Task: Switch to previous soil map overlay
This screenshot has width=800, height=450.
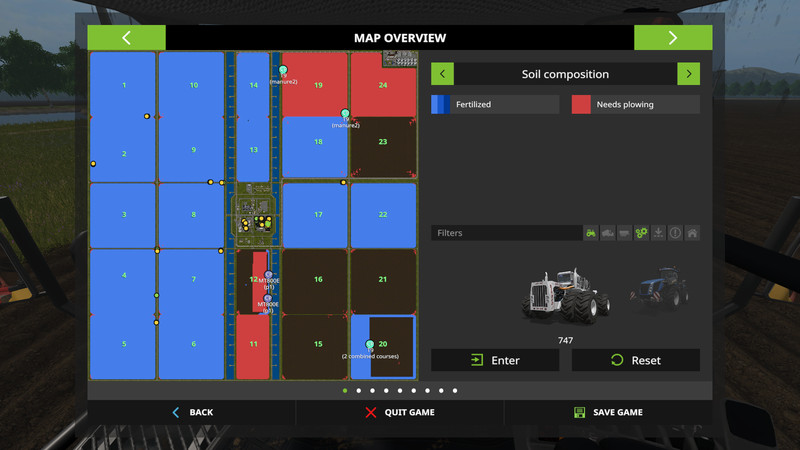Action: click(443, 74)
